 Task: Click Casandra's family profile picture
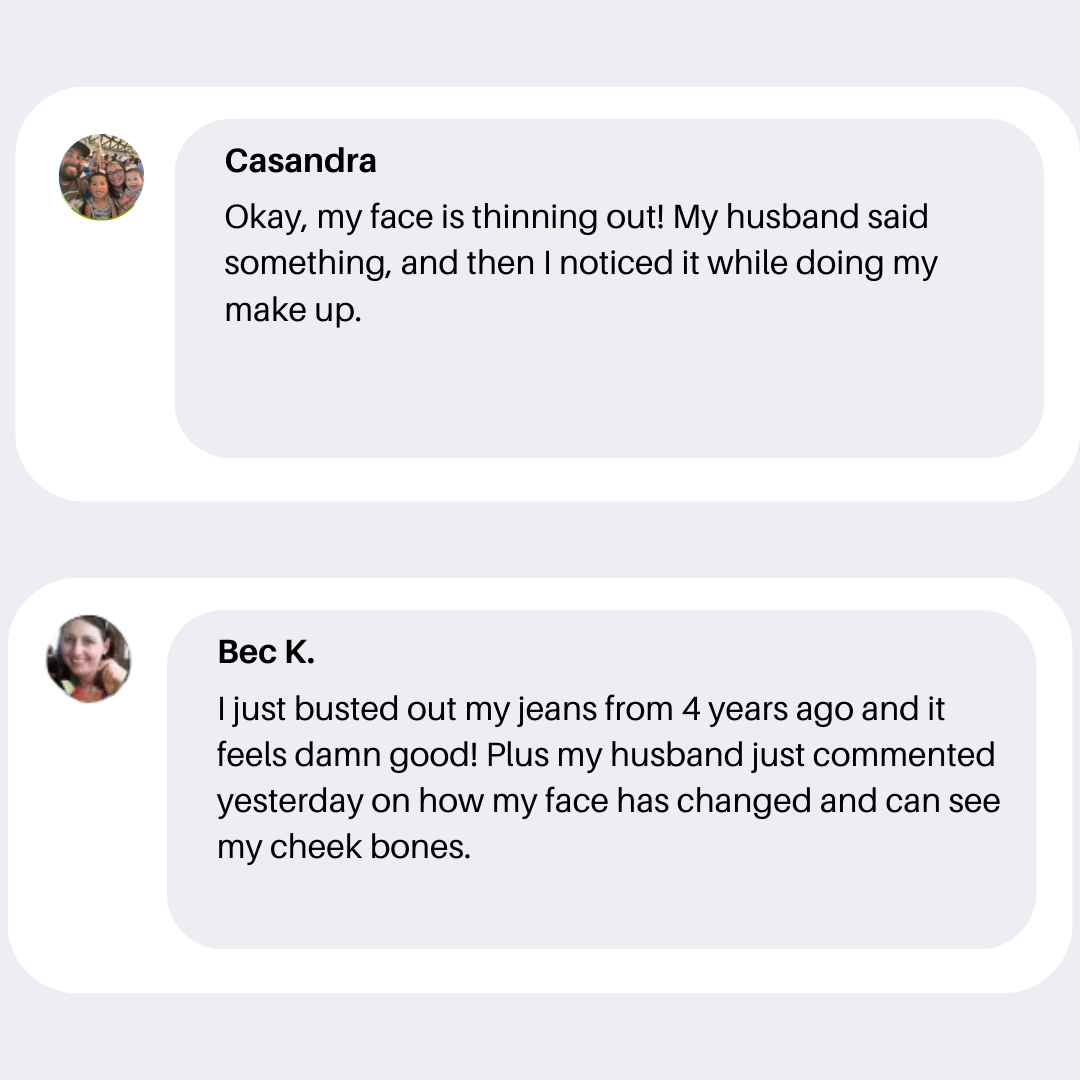click(x=101, y=177)
